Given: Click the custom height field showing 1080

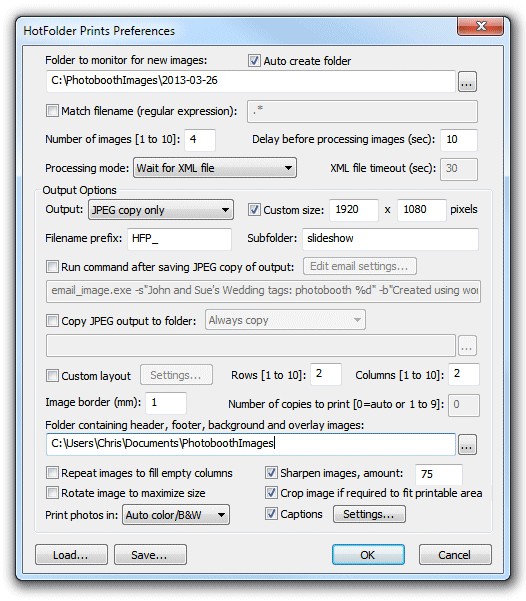Looking at the screenshot, I should (x=421, y=210).
